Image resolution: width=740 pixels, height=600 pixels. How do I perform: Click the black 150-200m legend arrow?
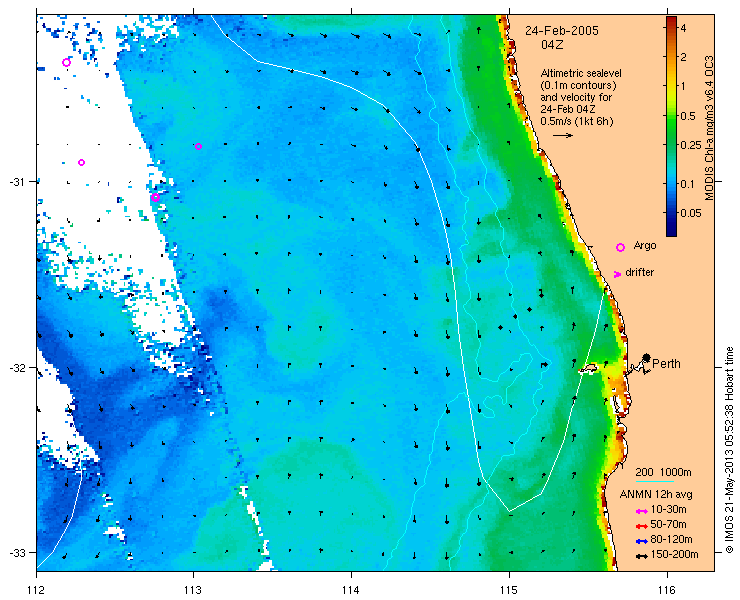pyautogui.click(x=641, y=556)
